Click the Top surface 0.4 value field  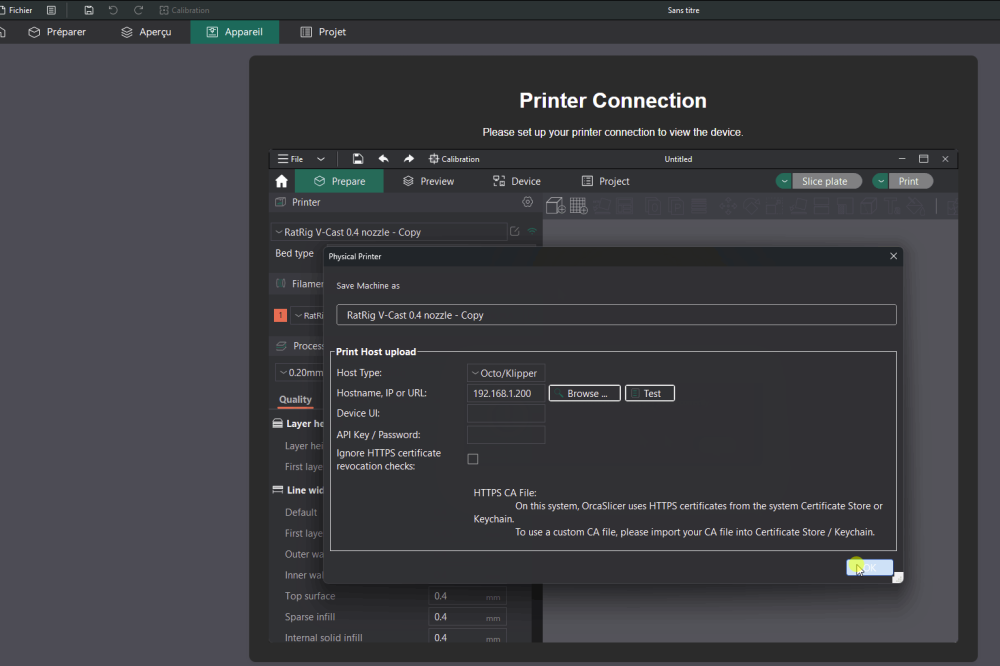pyautogui.click(x=467, y=596)
